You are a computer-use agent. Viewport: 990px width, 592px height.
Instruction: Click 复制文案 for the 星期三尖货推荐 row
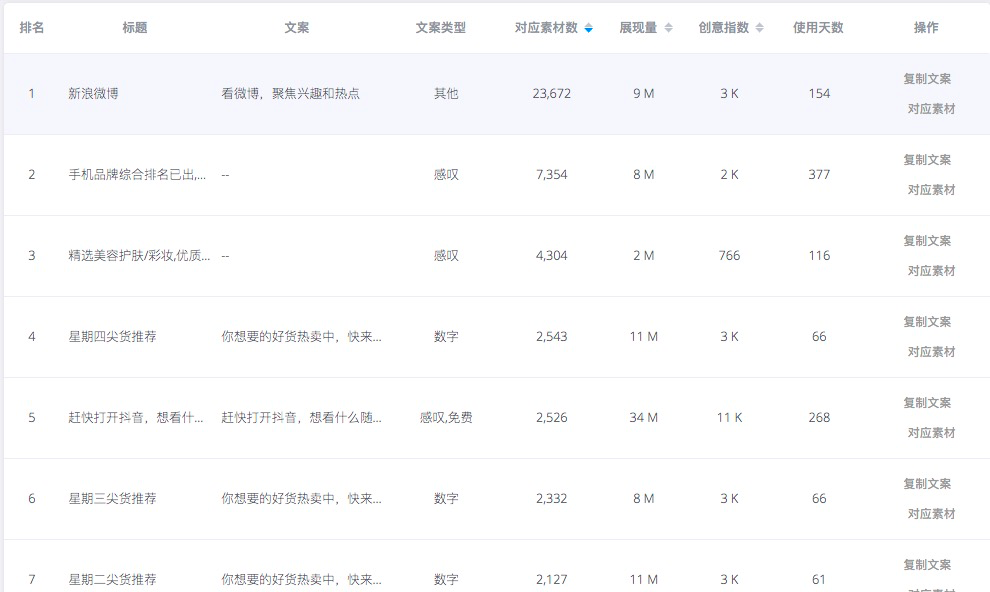click(927, 483)
